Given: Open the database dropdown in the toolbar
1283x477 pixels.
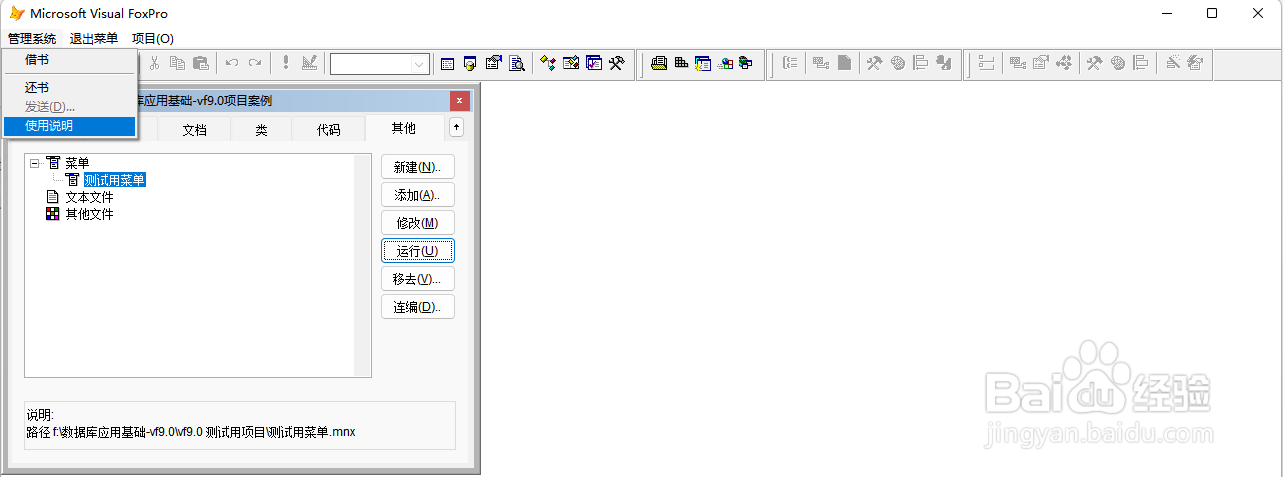Looking at the screenshot, I should [419, 64].
